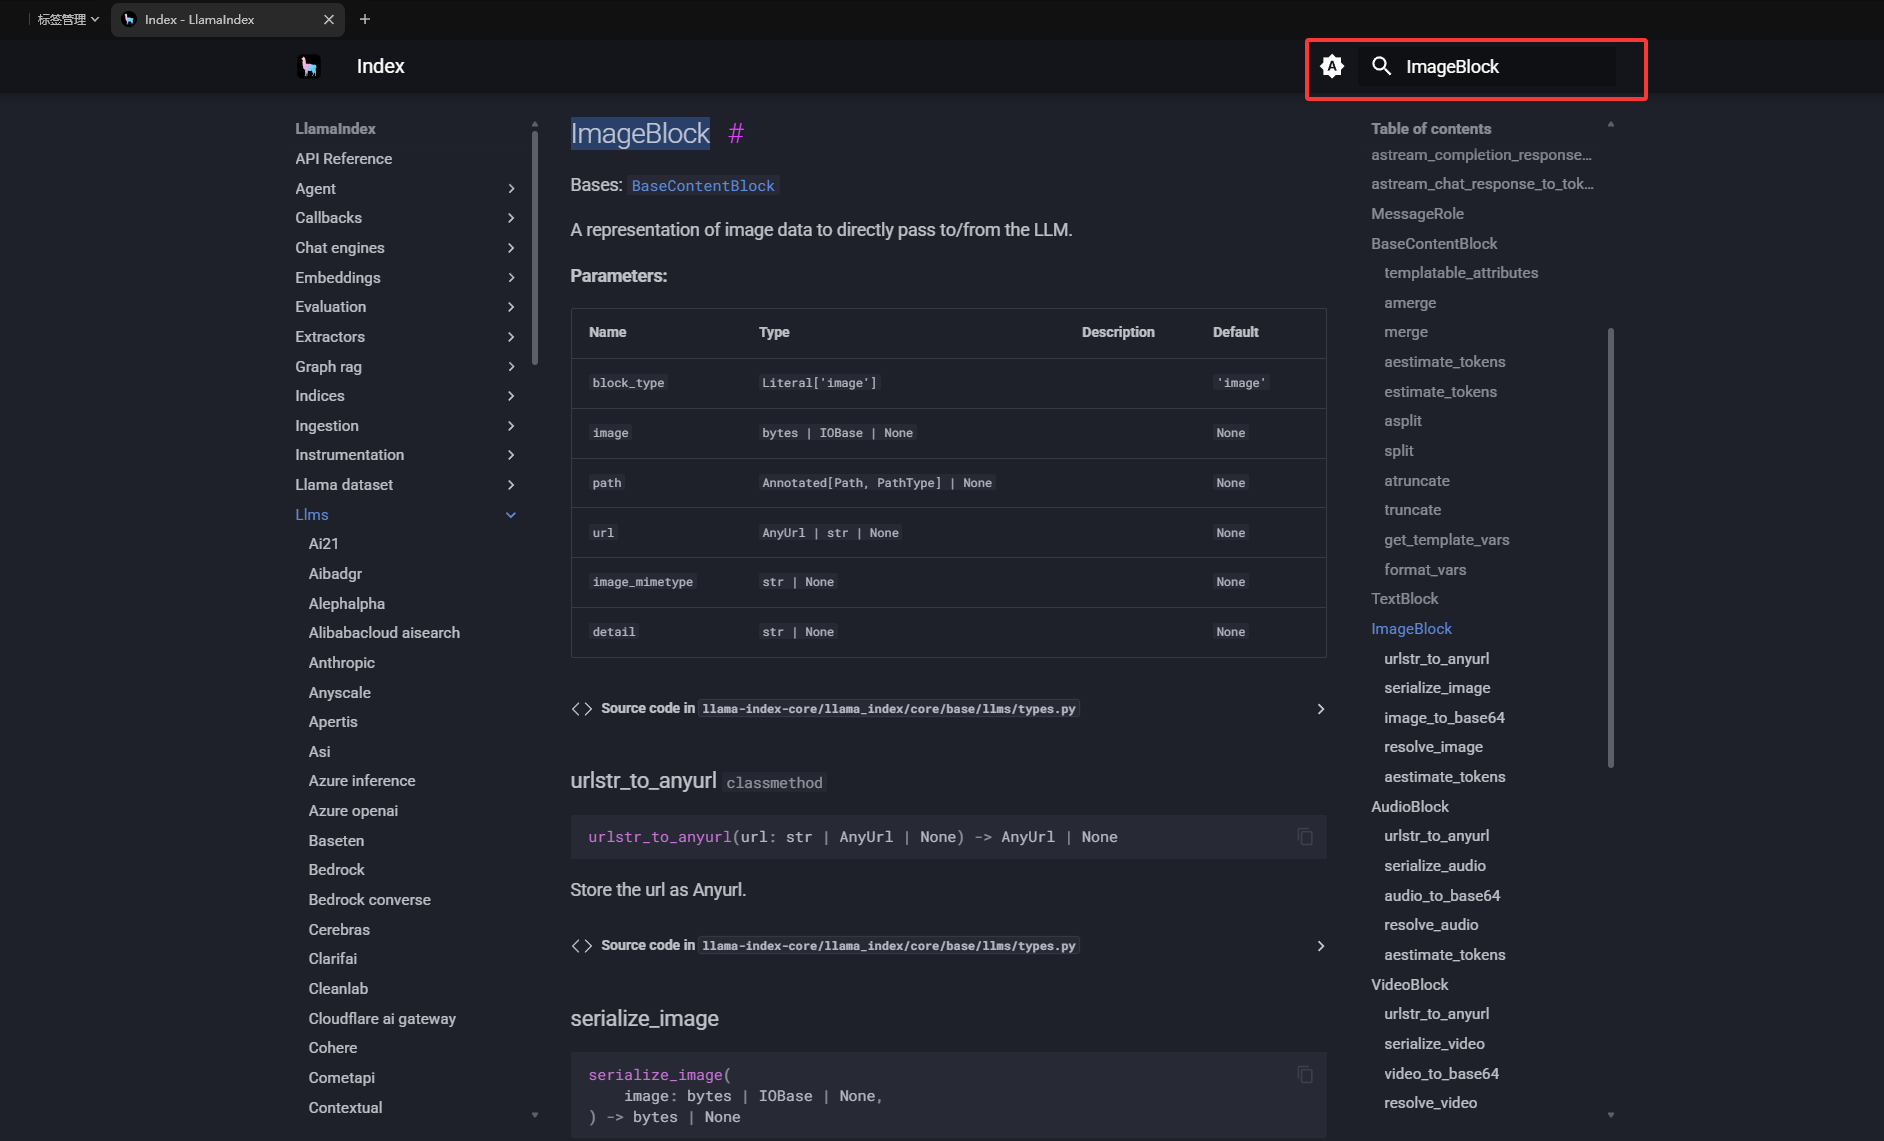Click the table of contents scroll-down arrow

[1610, 1114]
